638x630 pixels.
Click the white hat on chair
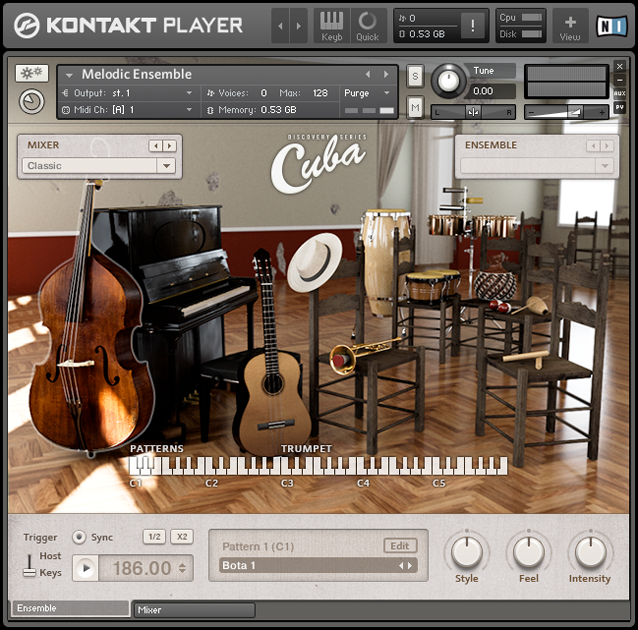tap(314, 261)
